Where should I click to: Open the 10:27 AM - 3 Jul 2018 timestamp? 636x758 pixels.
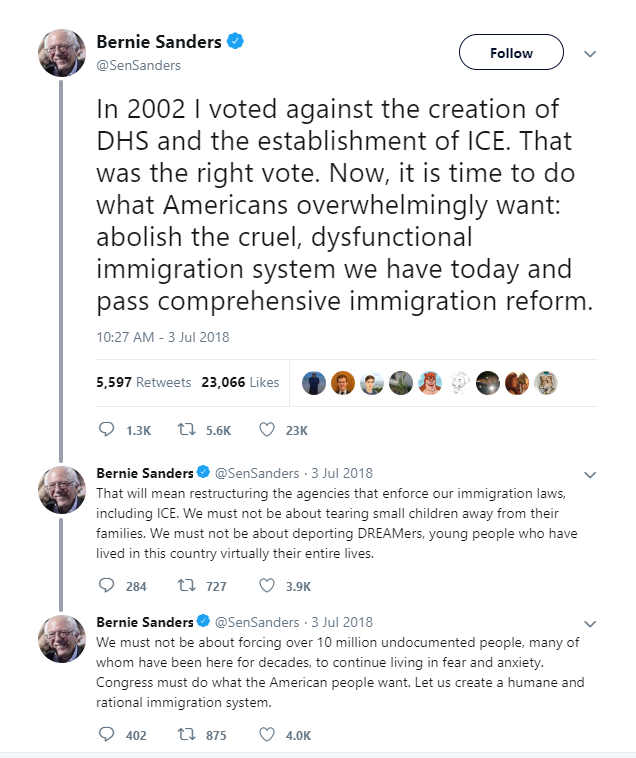pyautogui.click(x=163, y=337)
